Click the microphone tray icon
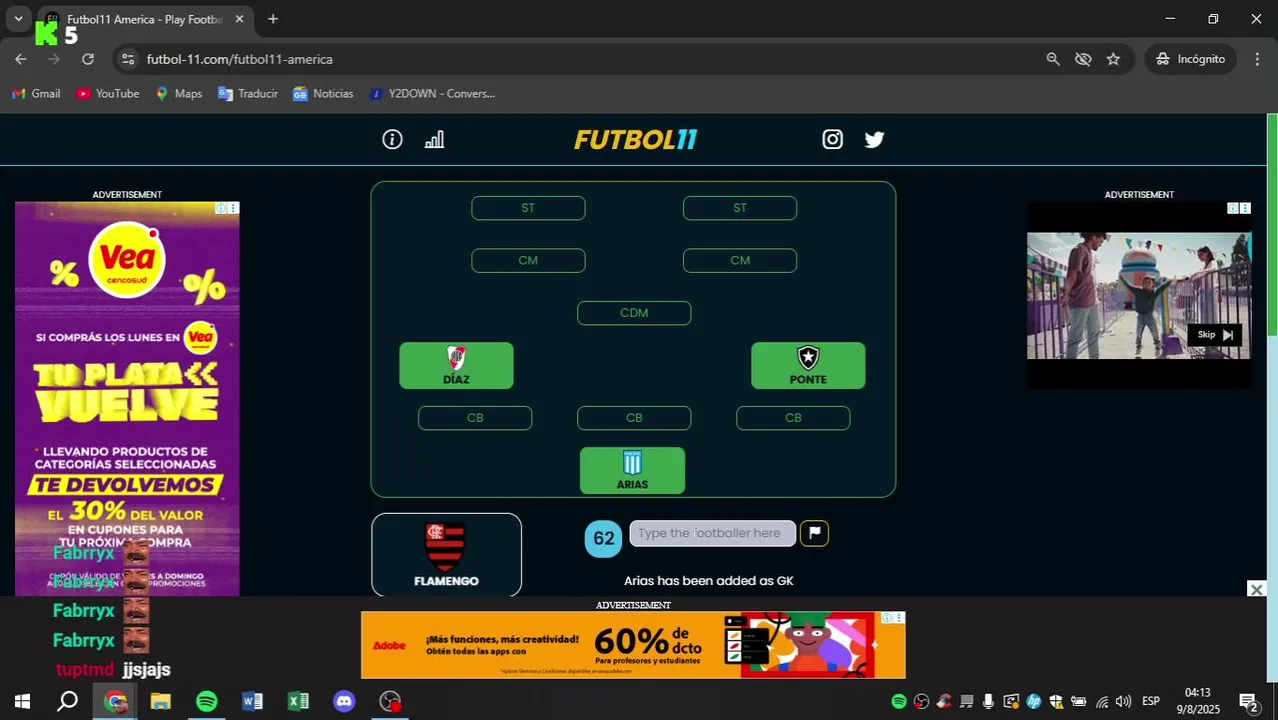1278x720 pixels. (x=989, y=702)
